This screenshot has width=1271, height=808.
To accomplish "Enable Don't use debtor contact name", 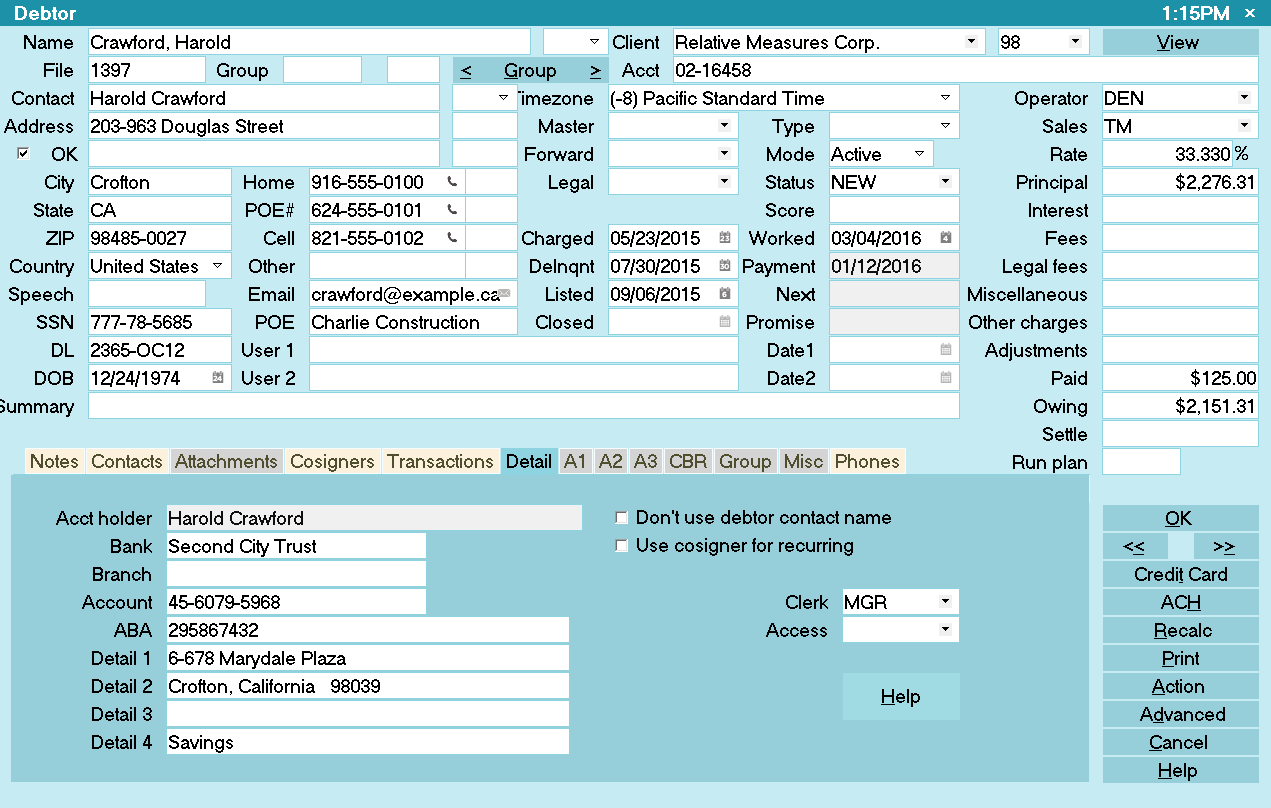I will click(x=622, y=518).
